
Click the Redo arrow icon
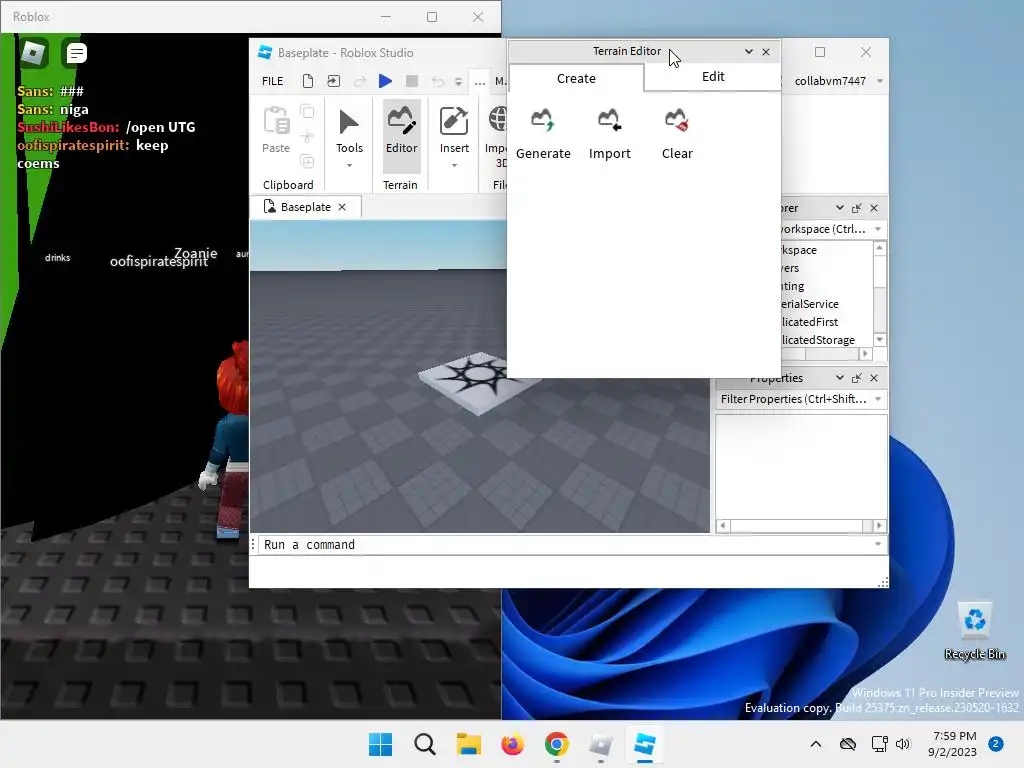360,81
